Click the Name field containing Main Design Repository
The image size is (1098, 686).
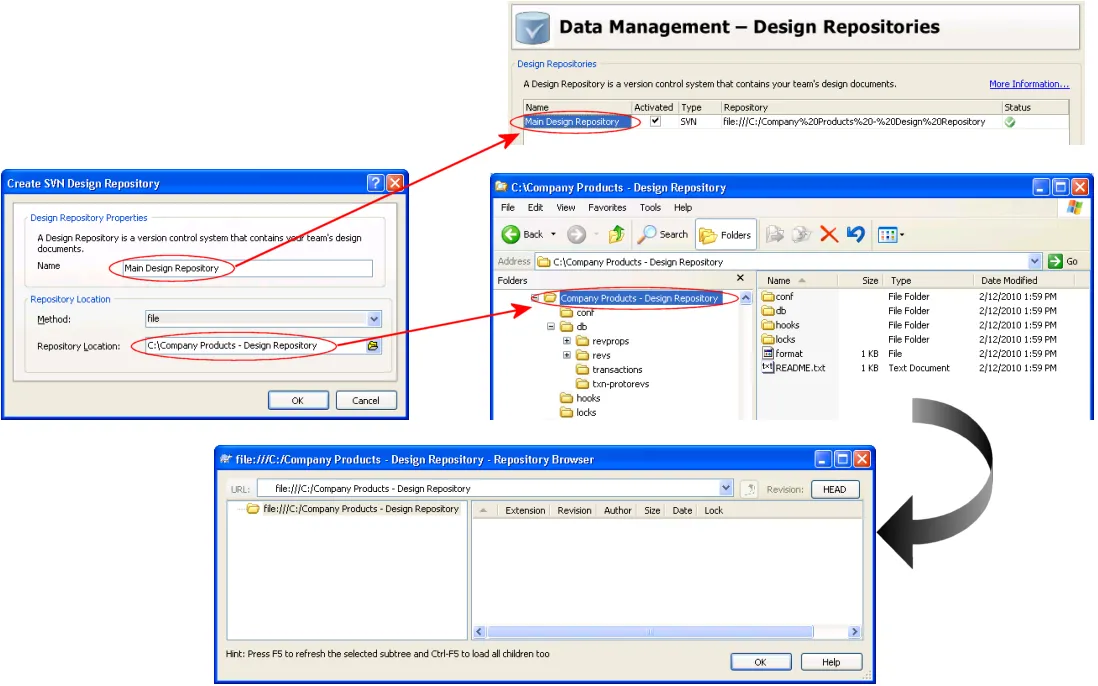[247, 268]
